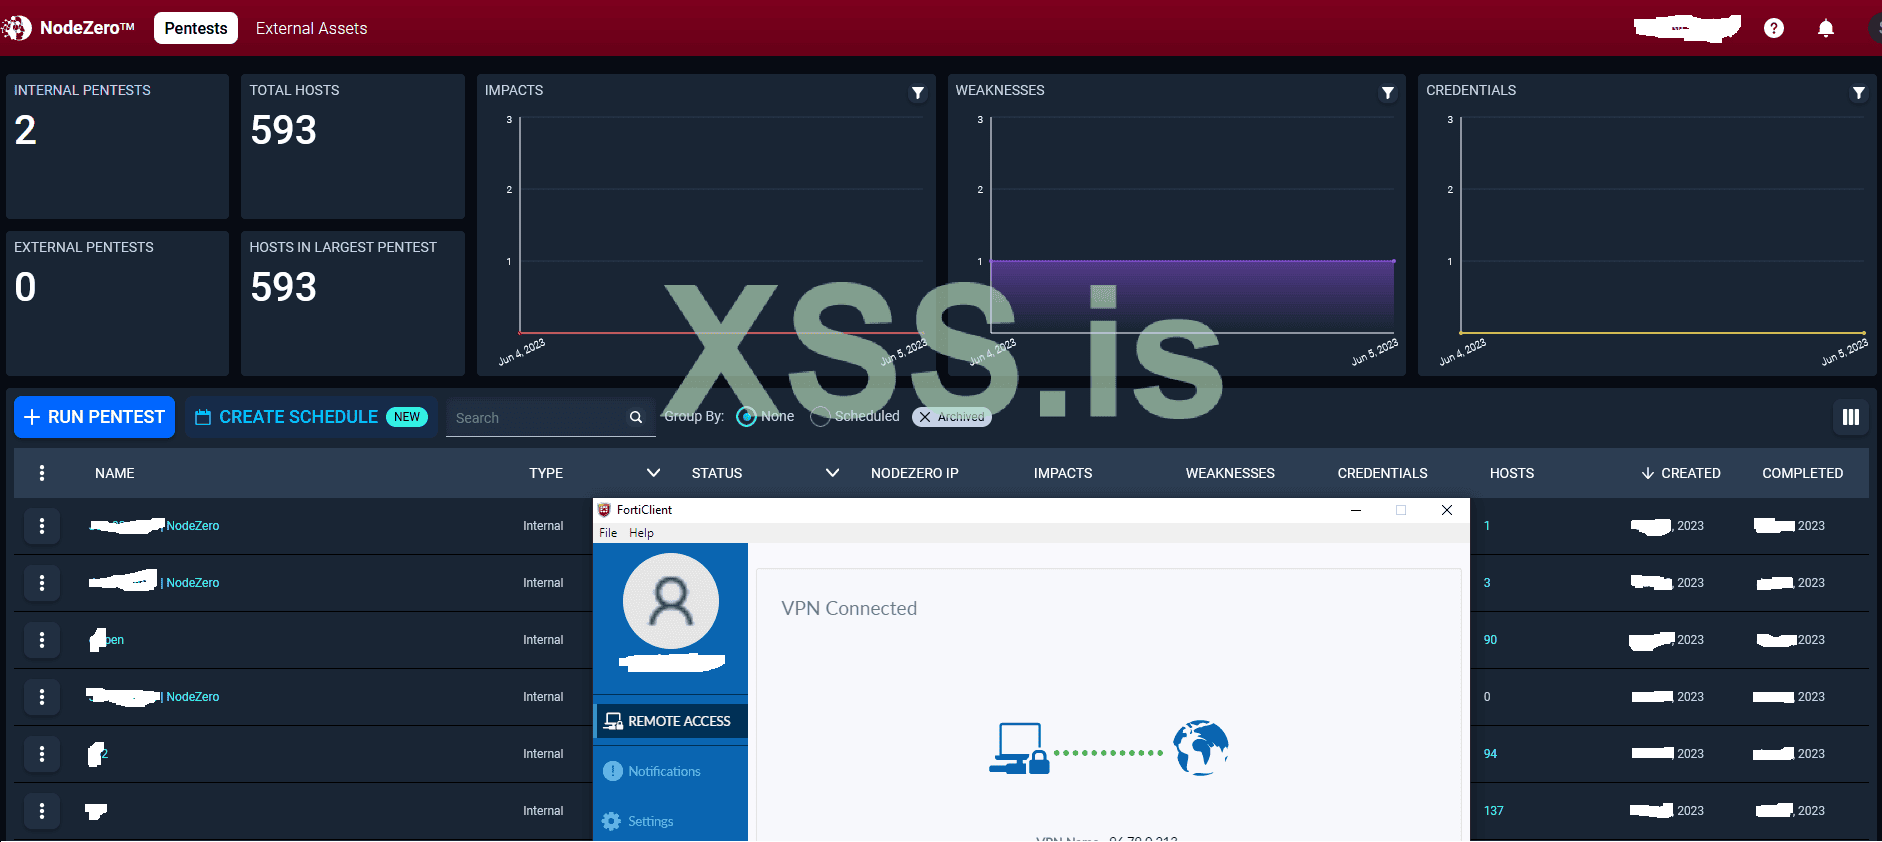
Task: Click the FortiClient user avatar icon
Action: [671, 601]
